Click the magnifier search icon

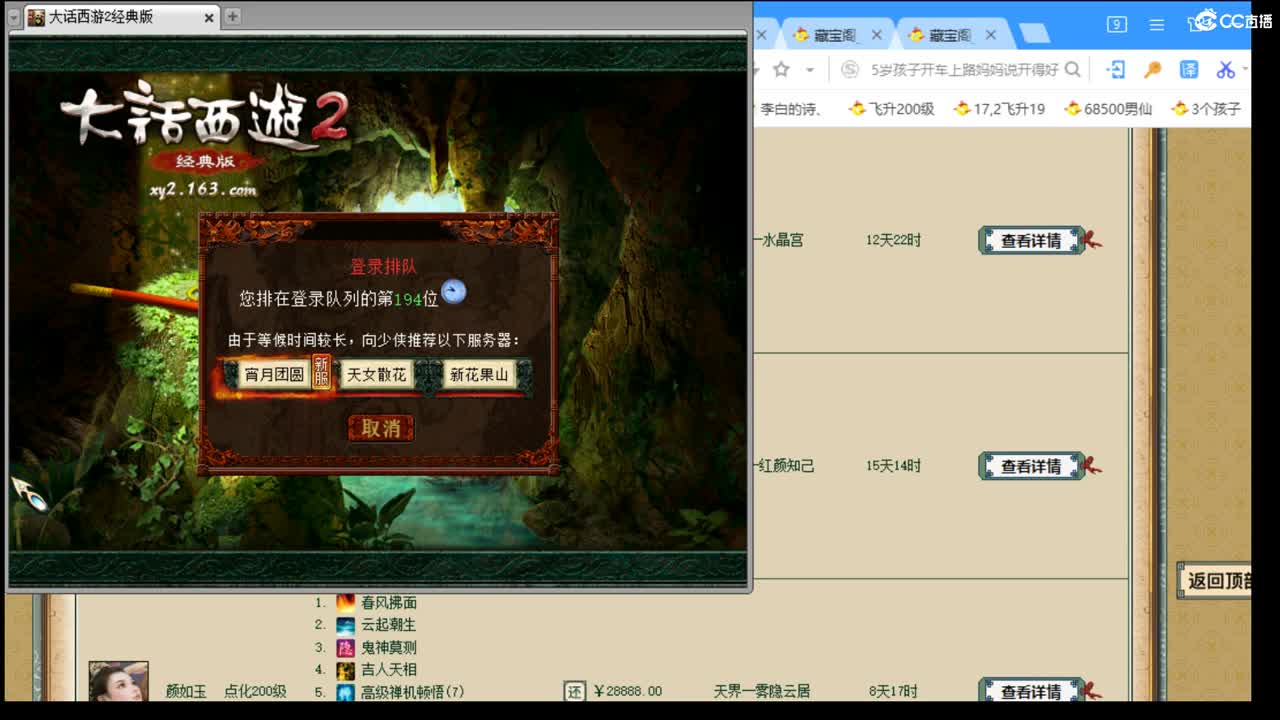(1073, 70)
